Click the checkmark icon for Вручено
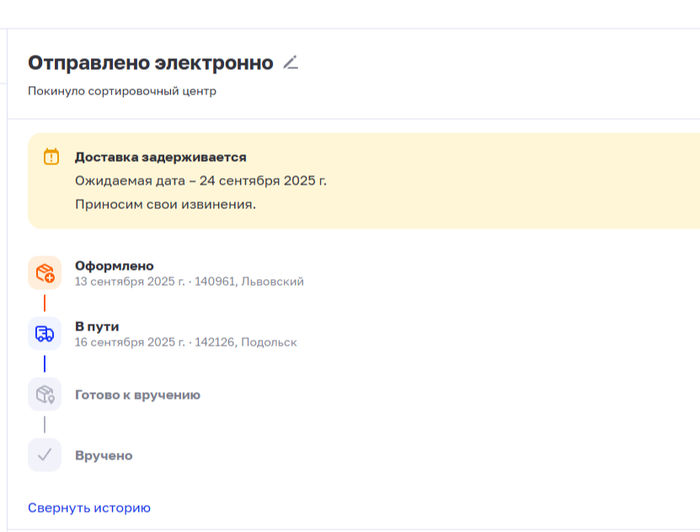The width and height of the screenshot is (700, 532). (x=45, y=455)
